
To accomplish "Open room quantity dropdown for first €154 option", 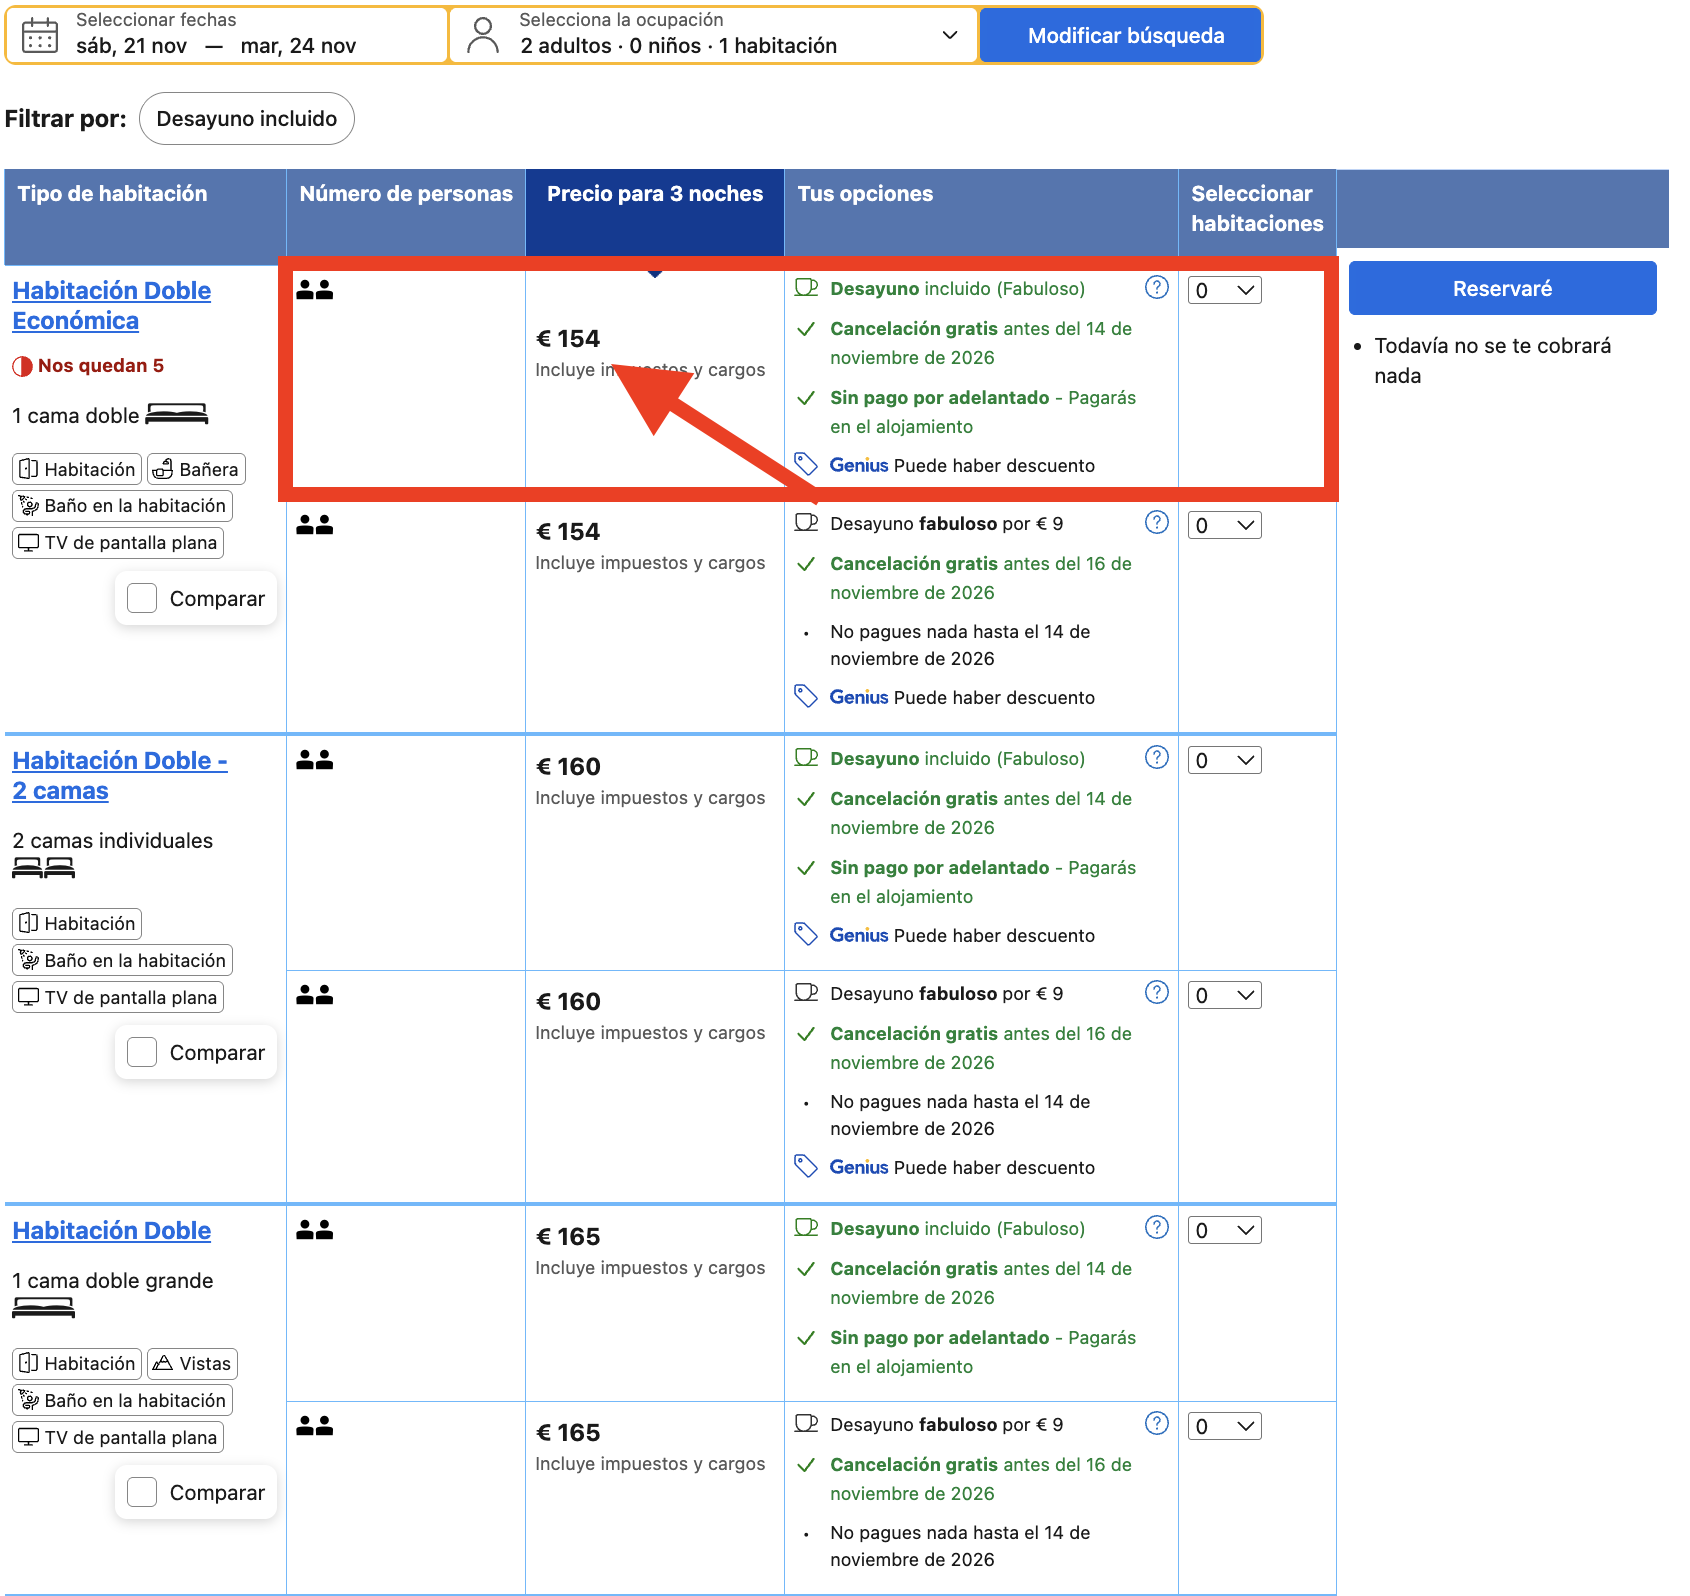I will (x=1224, y=290).
